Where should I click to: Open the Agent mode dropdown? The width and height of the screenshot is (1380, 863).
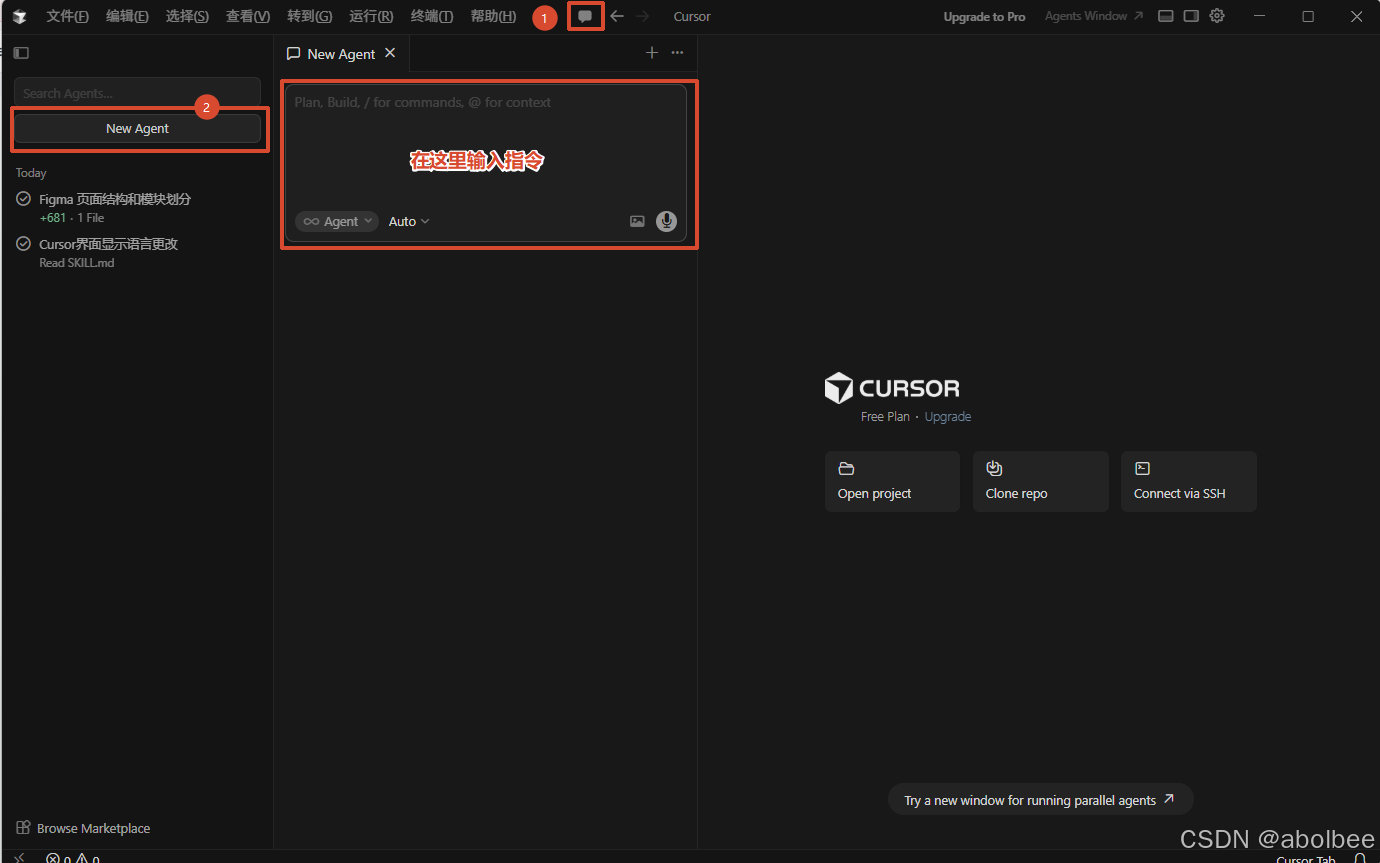click(337, 221)
